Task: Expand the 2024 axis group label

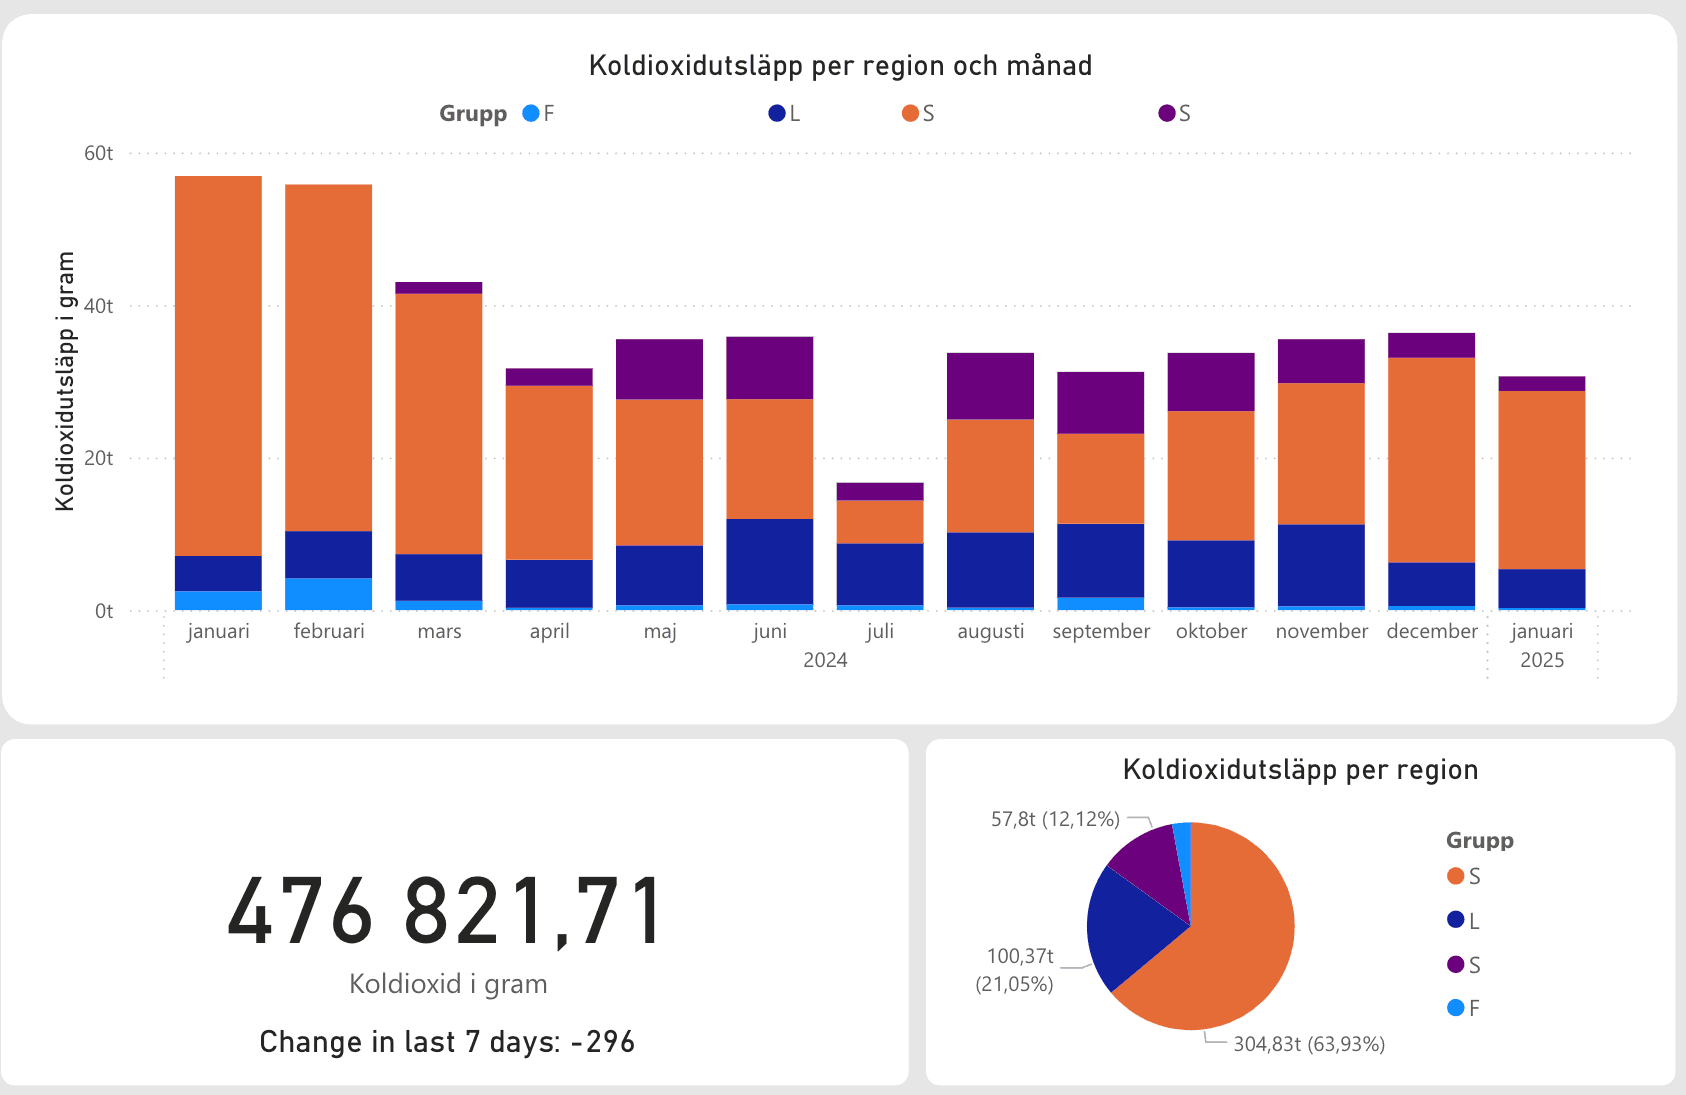Action: [825, 659]
